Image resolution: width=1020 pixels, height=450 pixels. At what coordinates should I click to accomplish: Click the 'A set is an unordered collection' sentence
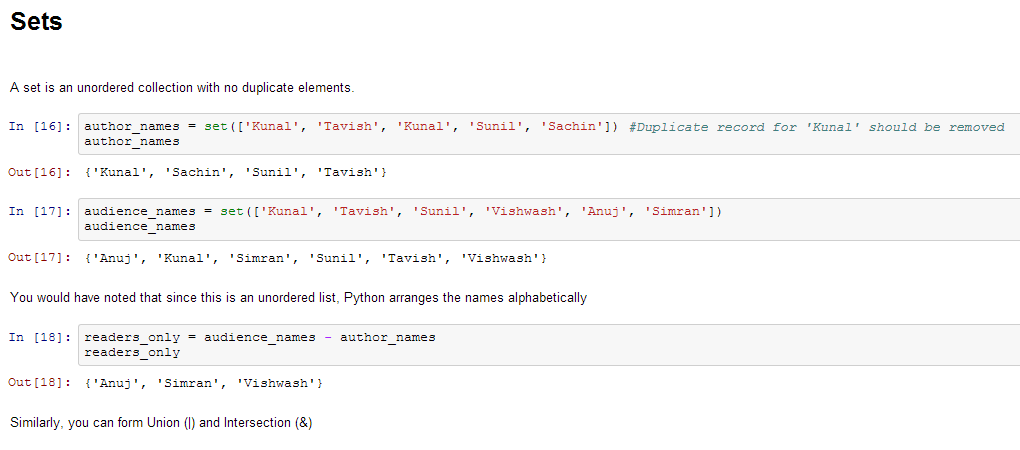point(182,88)
